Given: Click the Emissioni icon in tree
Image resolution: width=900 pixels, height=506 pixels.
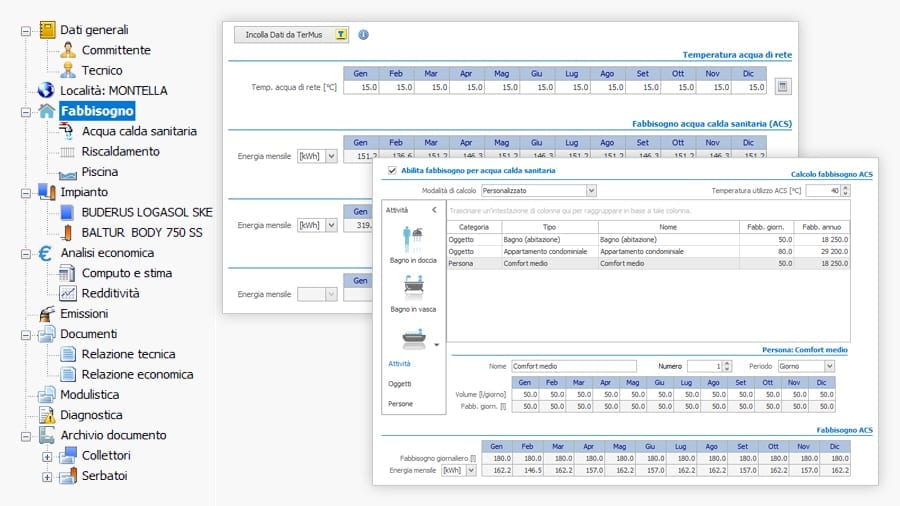Looking at the screenshot, I should [47, 313].
